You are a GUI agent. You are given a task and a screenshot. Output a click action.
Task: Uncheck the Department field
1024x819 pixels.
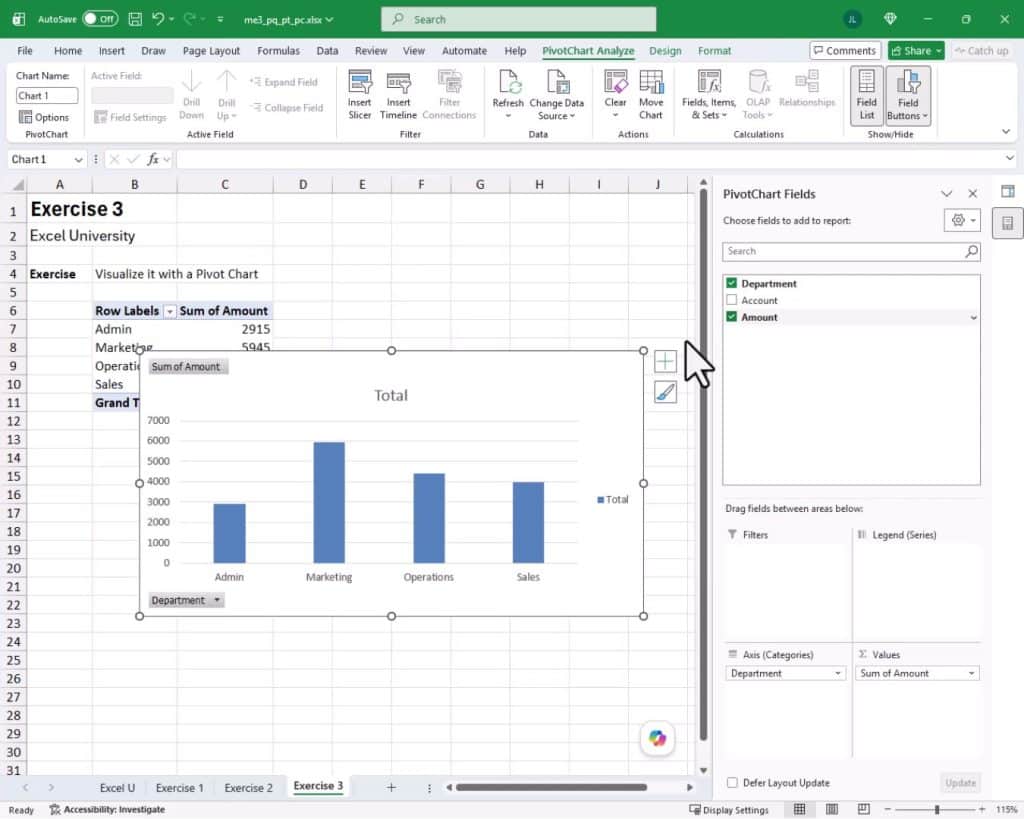tap(731, 283)
